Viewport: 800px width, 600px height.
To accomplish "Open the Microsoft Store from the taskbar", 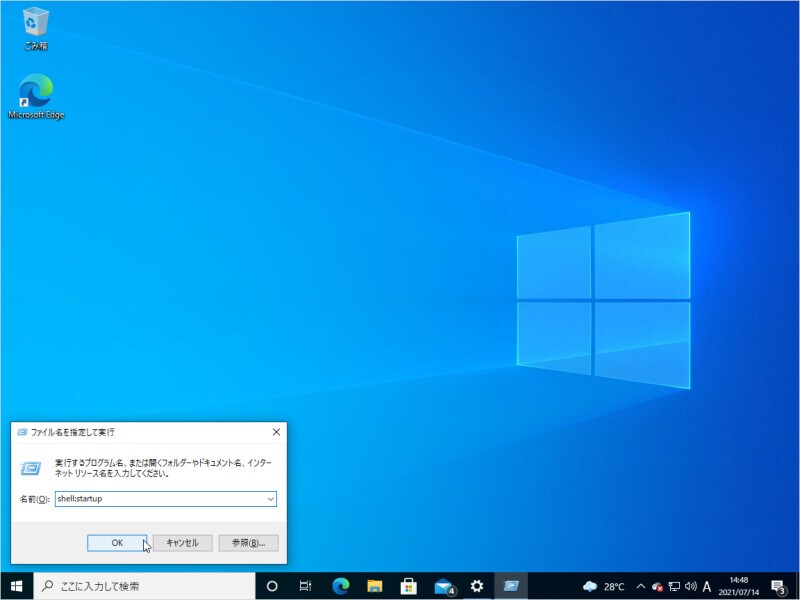I will (x=408, y=586).
